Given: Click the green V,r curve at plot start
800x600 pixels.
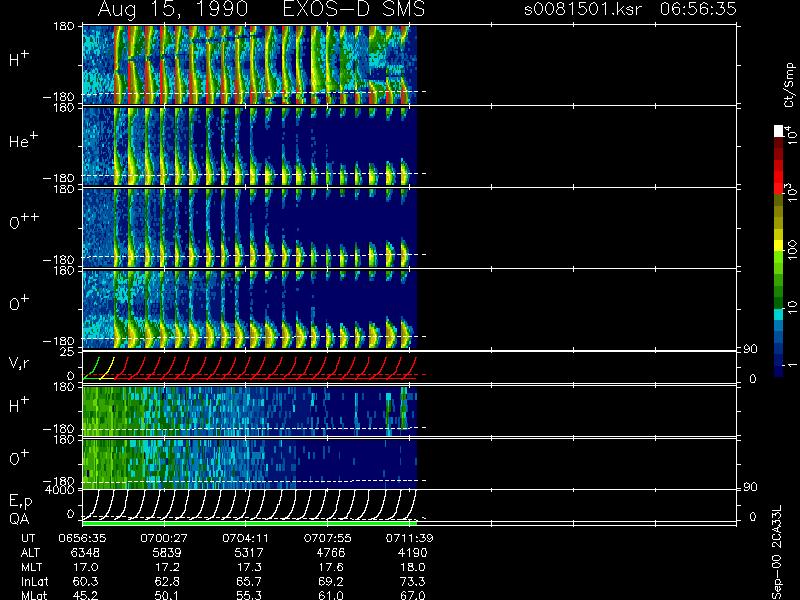Looking at the screenshot, I should point(91,368).
